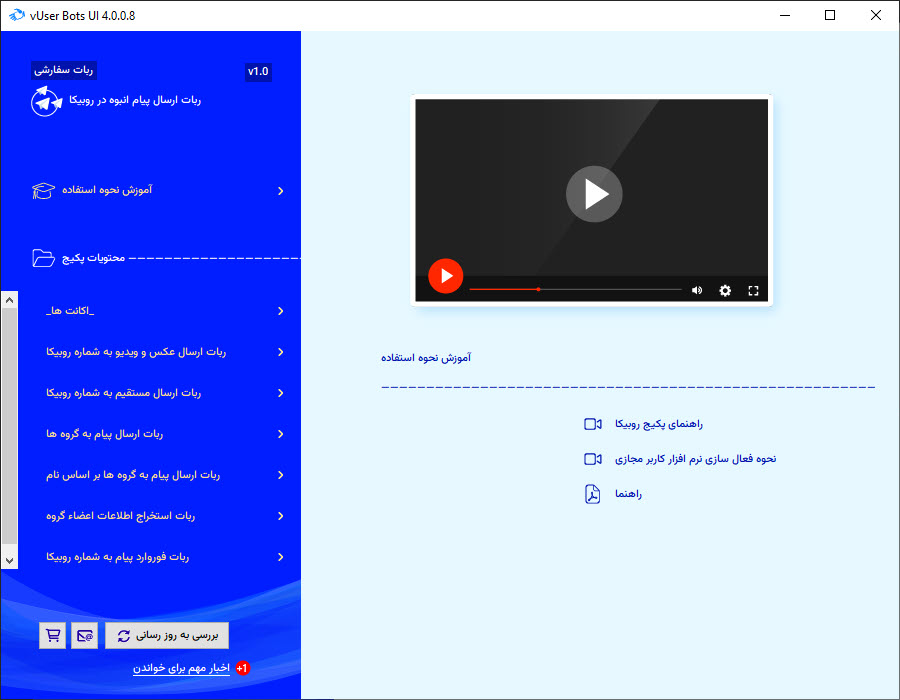
Task: Click the tutorial video thumbnail
Action: (x=592, y=200)
